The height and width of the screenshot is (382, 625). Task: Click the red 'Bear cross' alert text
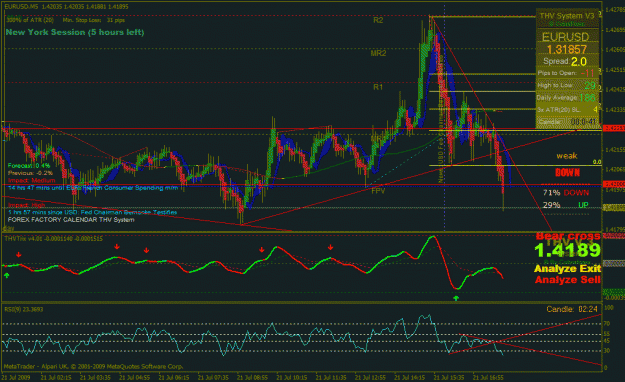click(x=568, y=236)
